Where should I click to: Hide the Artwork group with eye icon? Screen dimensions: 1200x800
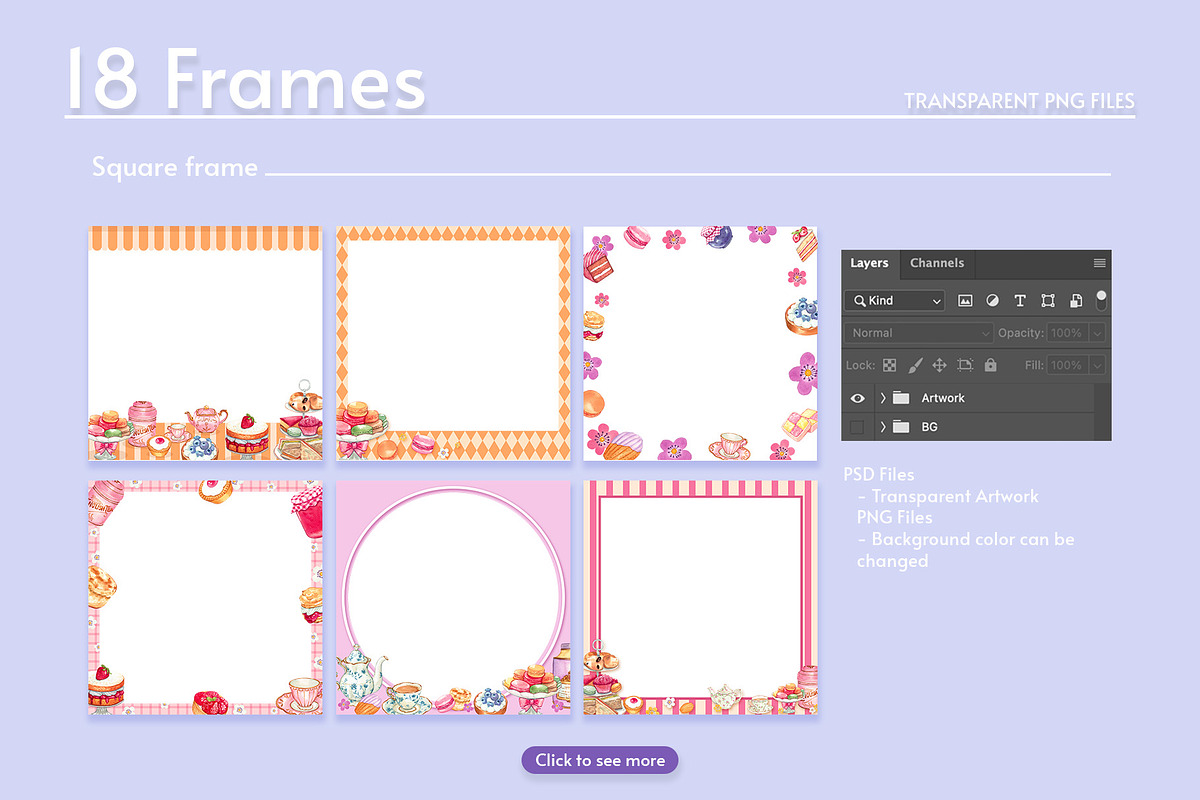pos(857,398)
